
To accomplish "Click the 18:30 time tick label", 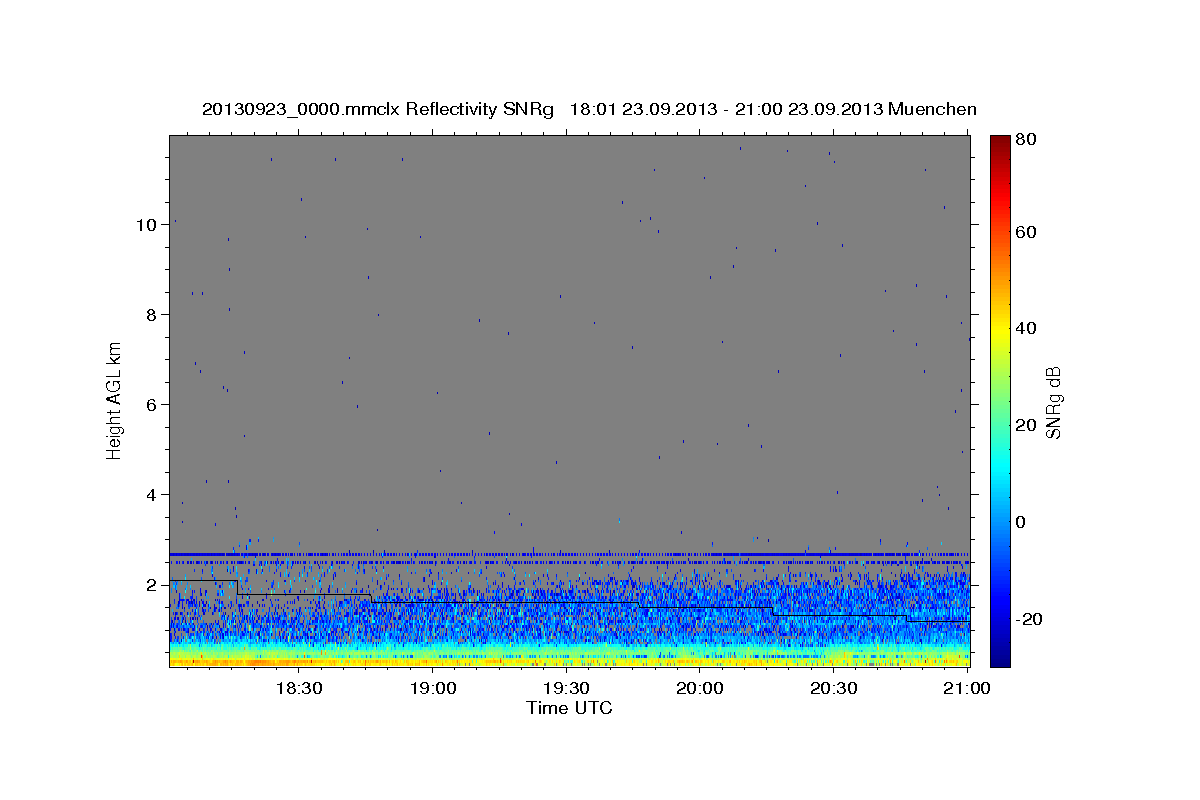I will pos(298,689).
